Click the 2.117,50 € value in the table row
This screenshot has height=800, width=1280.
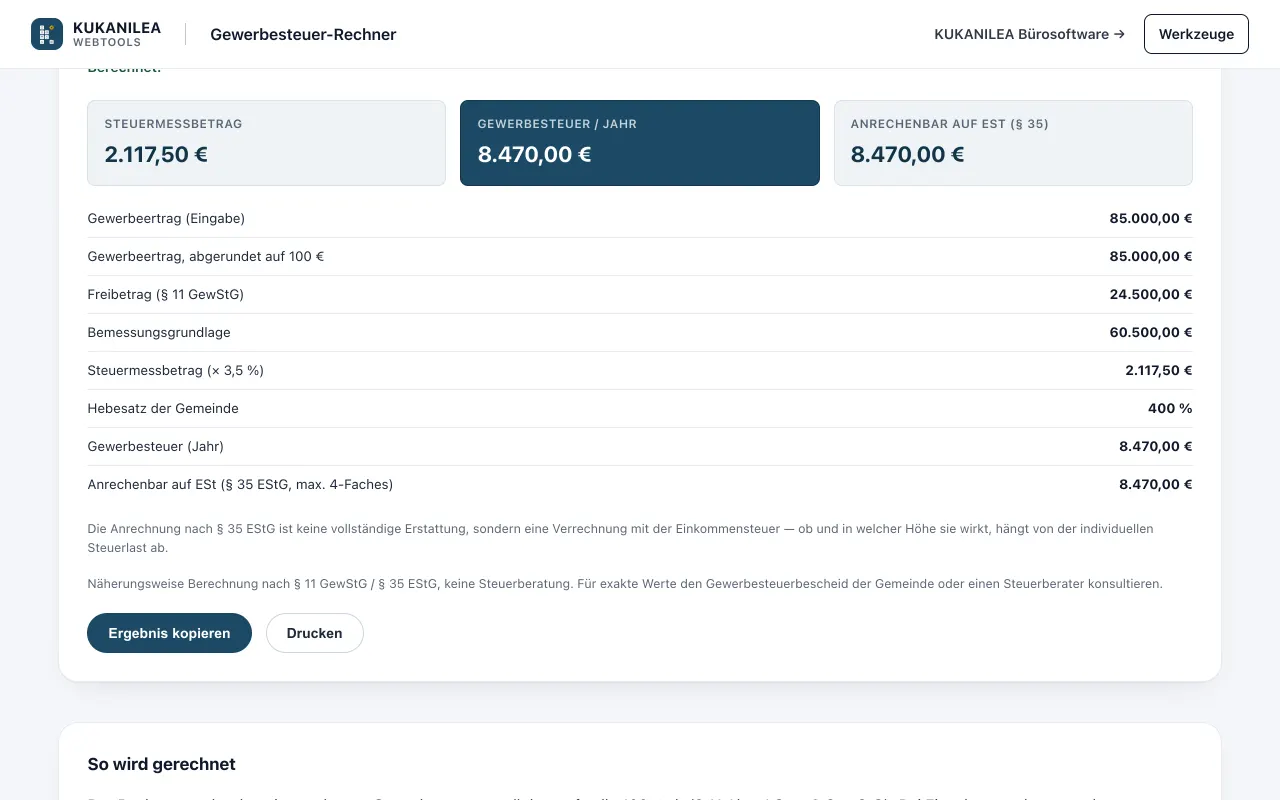(x=1159, y=370)
